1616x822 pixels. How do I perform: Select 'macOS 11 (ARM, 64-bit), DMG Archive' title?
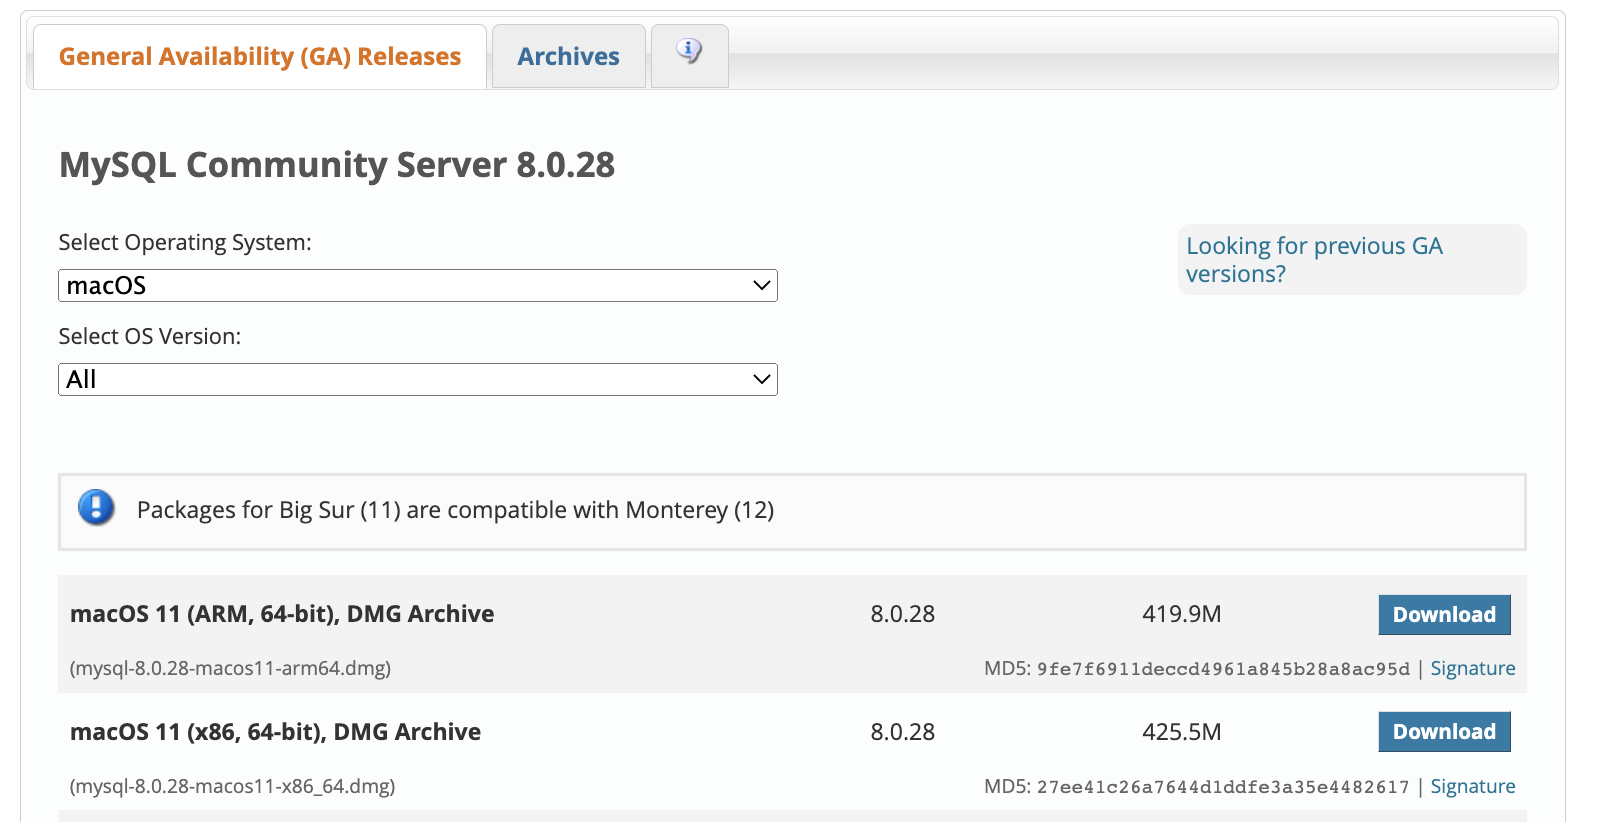point(282,614)
